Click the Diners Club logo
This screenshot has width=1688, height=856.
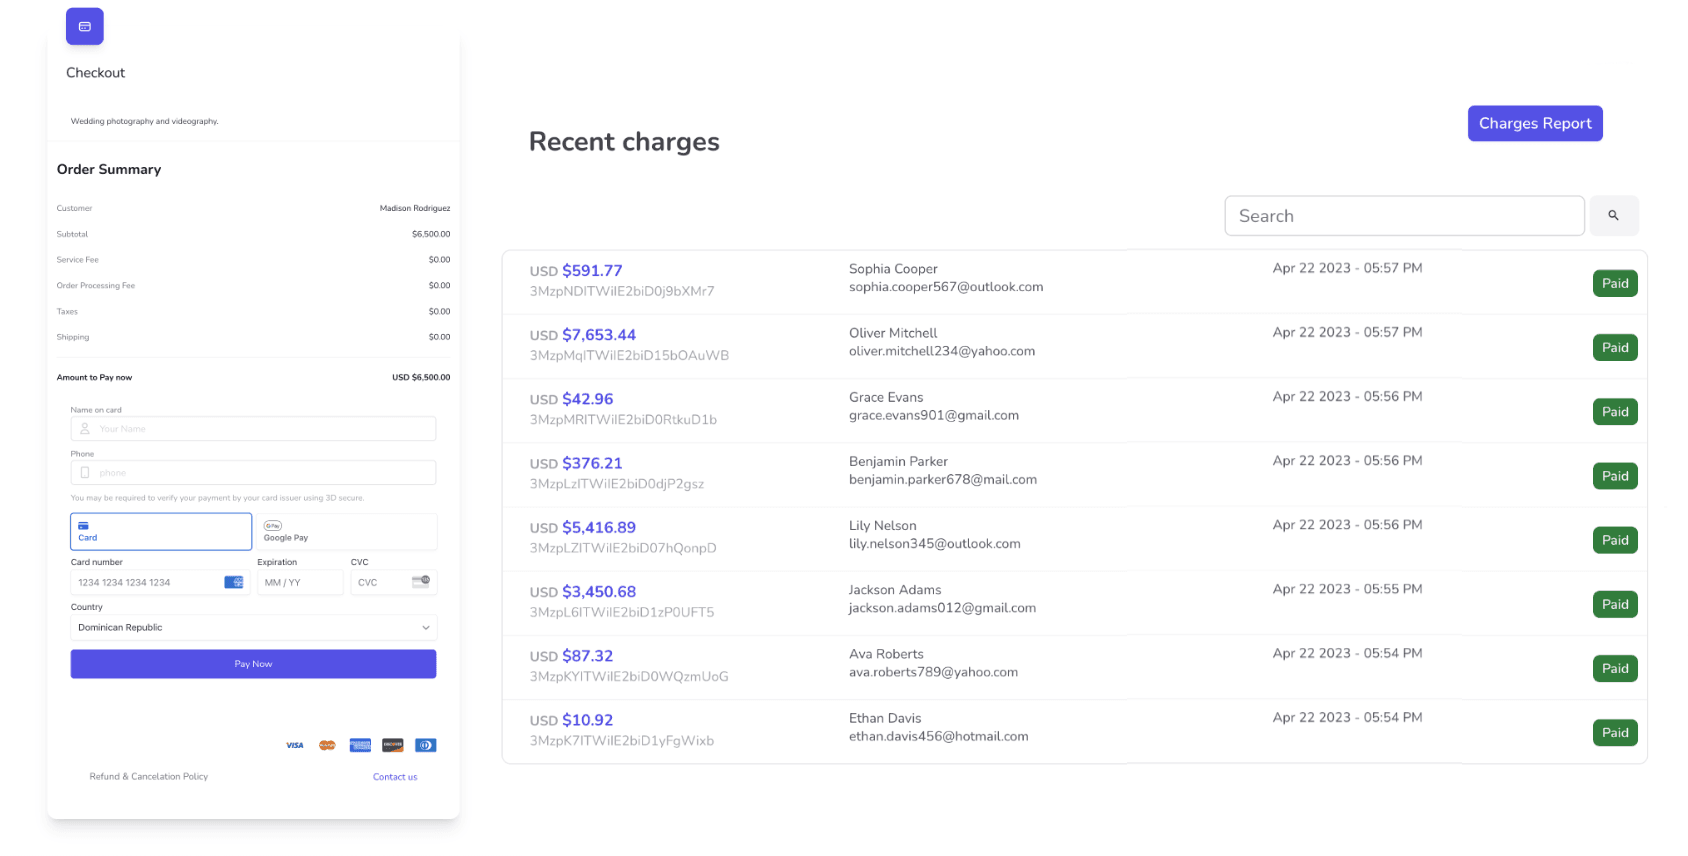425,745
